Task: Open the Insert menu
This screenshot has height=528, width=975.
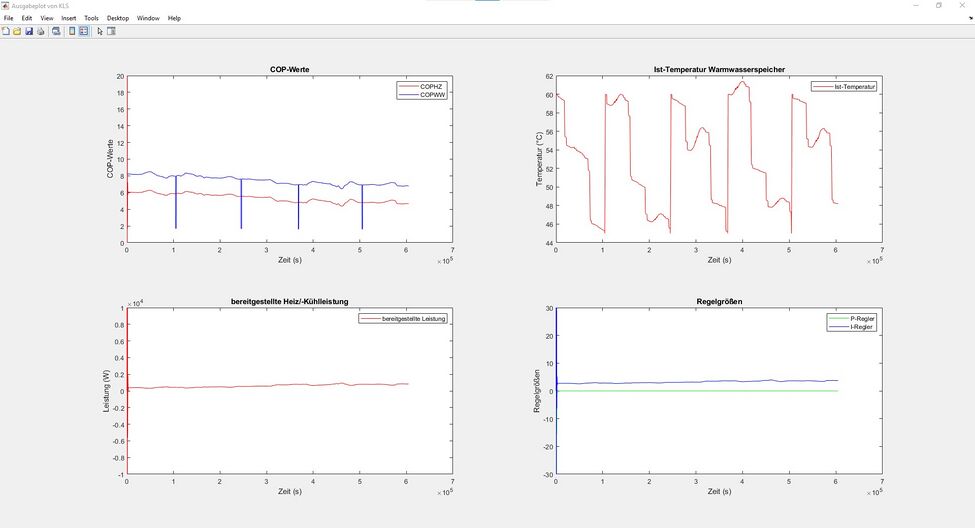Action: (x=68, y=18)
